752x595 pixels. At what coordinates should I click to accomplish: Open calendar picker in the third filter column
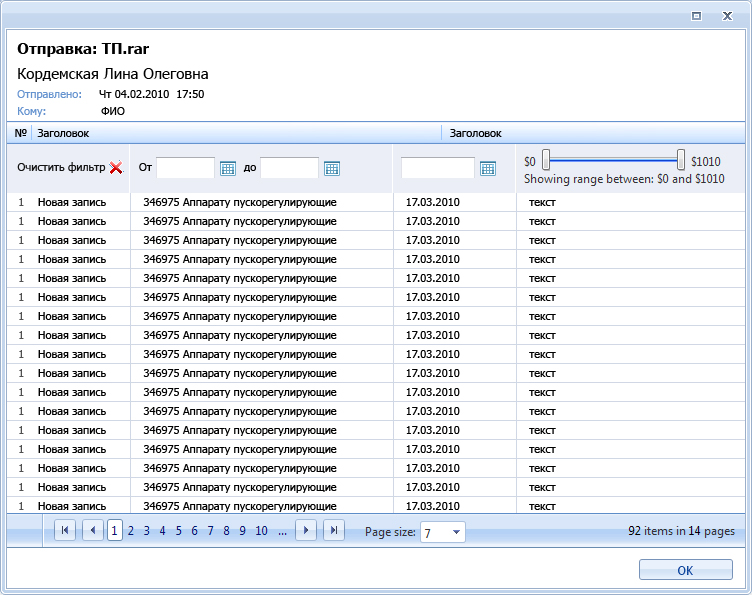488,168
